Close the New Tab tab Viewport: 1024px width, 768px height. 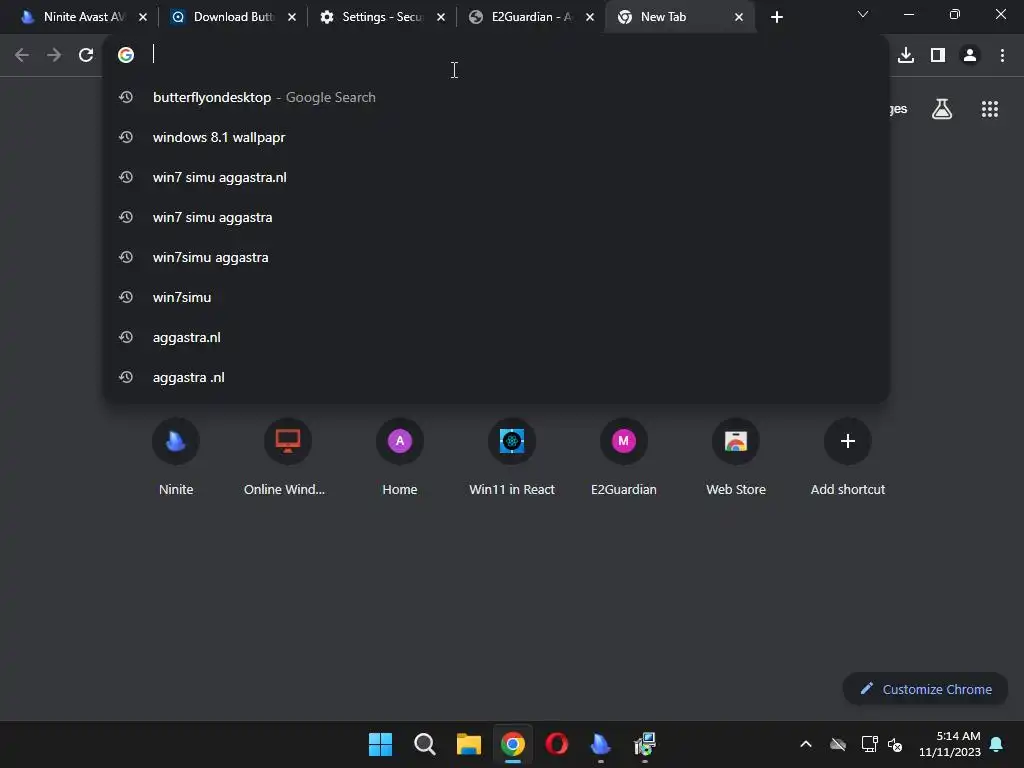point(739,17)
